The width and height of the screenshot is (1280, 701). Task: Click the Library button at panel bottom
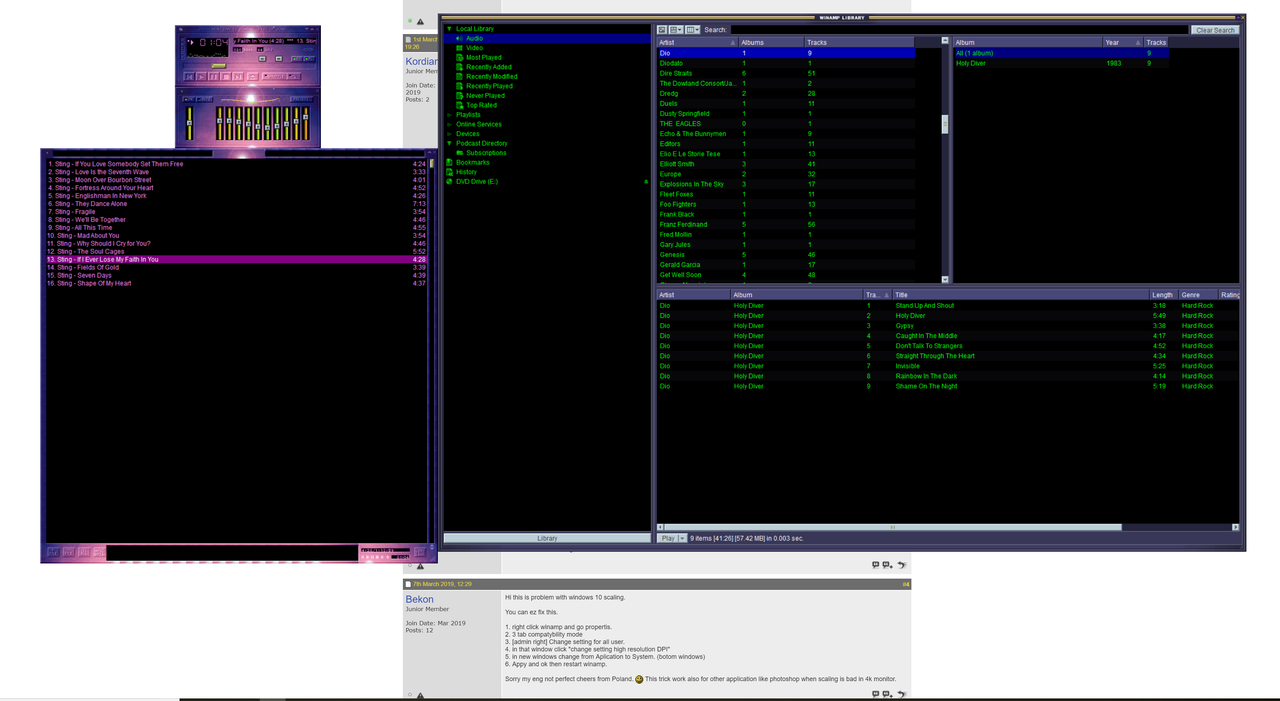click(x=547, y=538)
